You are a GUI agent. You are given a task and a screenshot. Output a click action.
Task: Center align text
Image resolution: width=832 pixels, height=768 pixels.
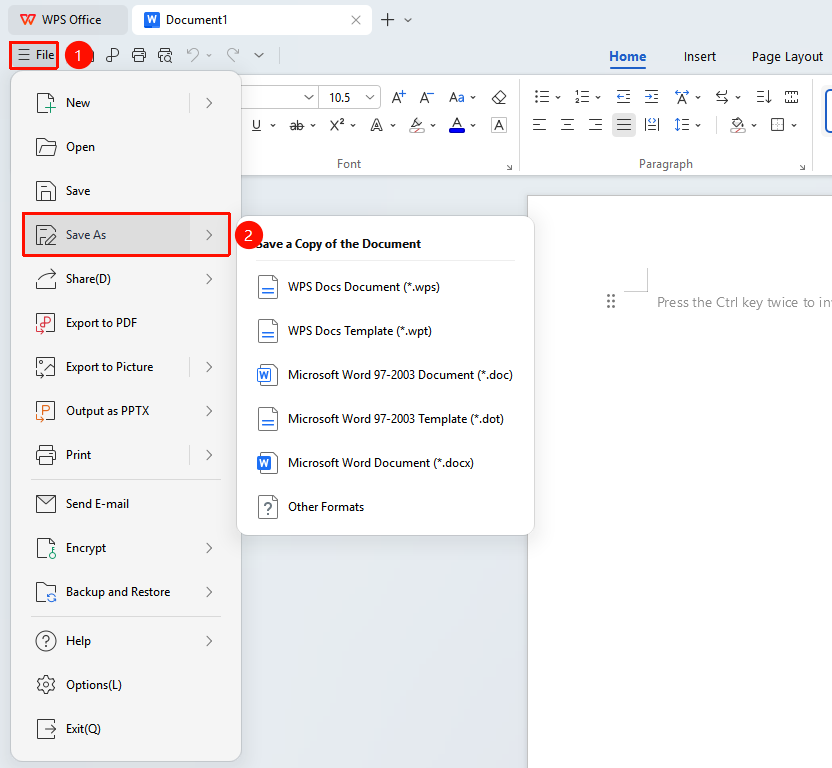pyautogui.click(x=567, y=125)
